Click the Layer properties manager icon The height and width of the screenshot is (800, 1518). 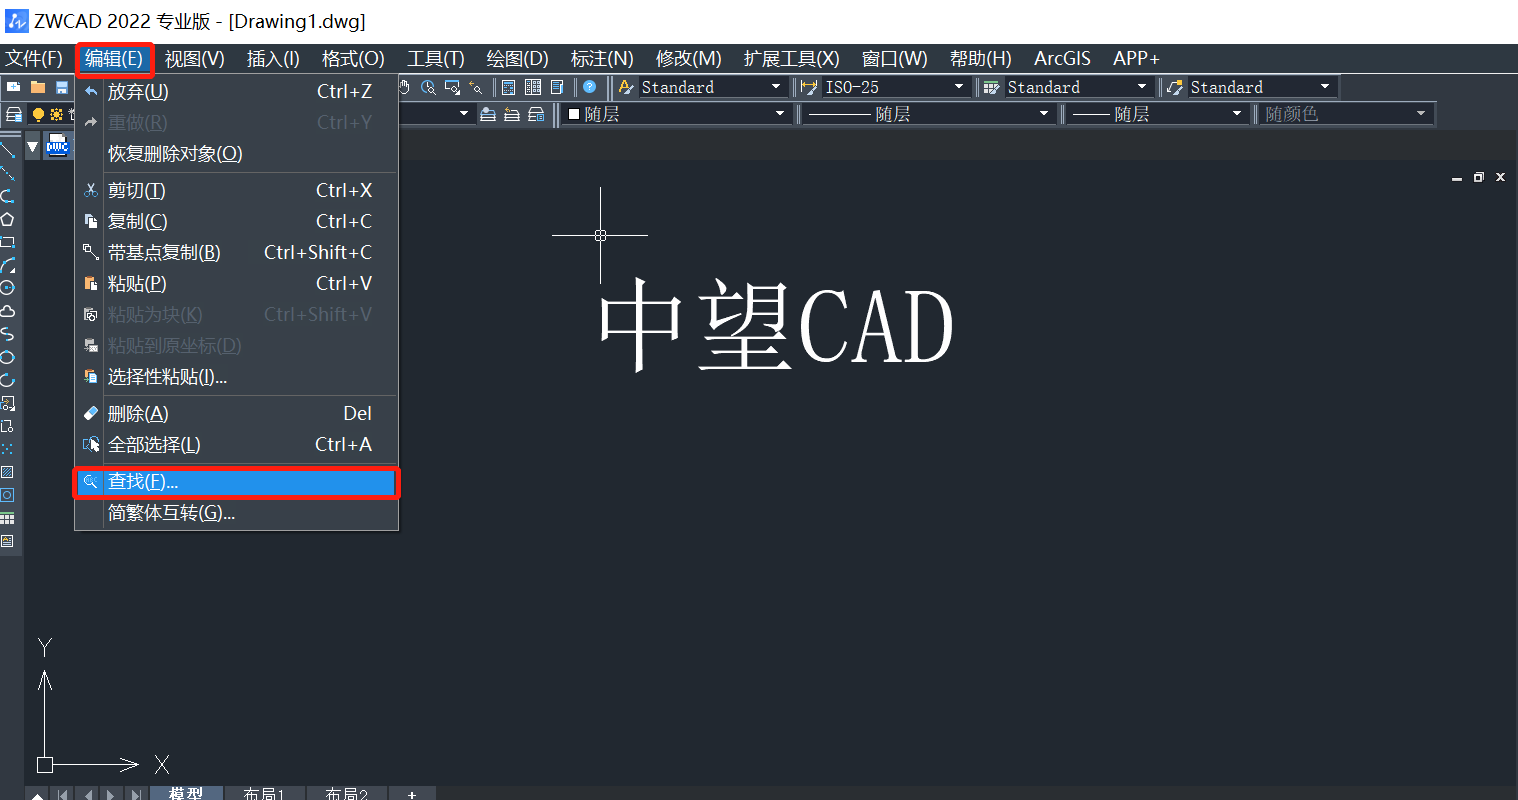pos(14,114)
